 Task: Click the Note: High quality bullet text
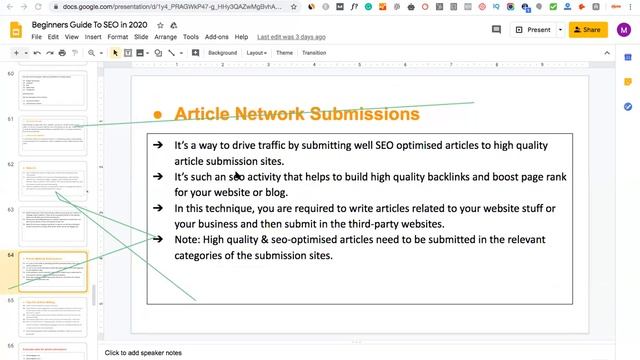pyautogui.click(x=360, y=247)
